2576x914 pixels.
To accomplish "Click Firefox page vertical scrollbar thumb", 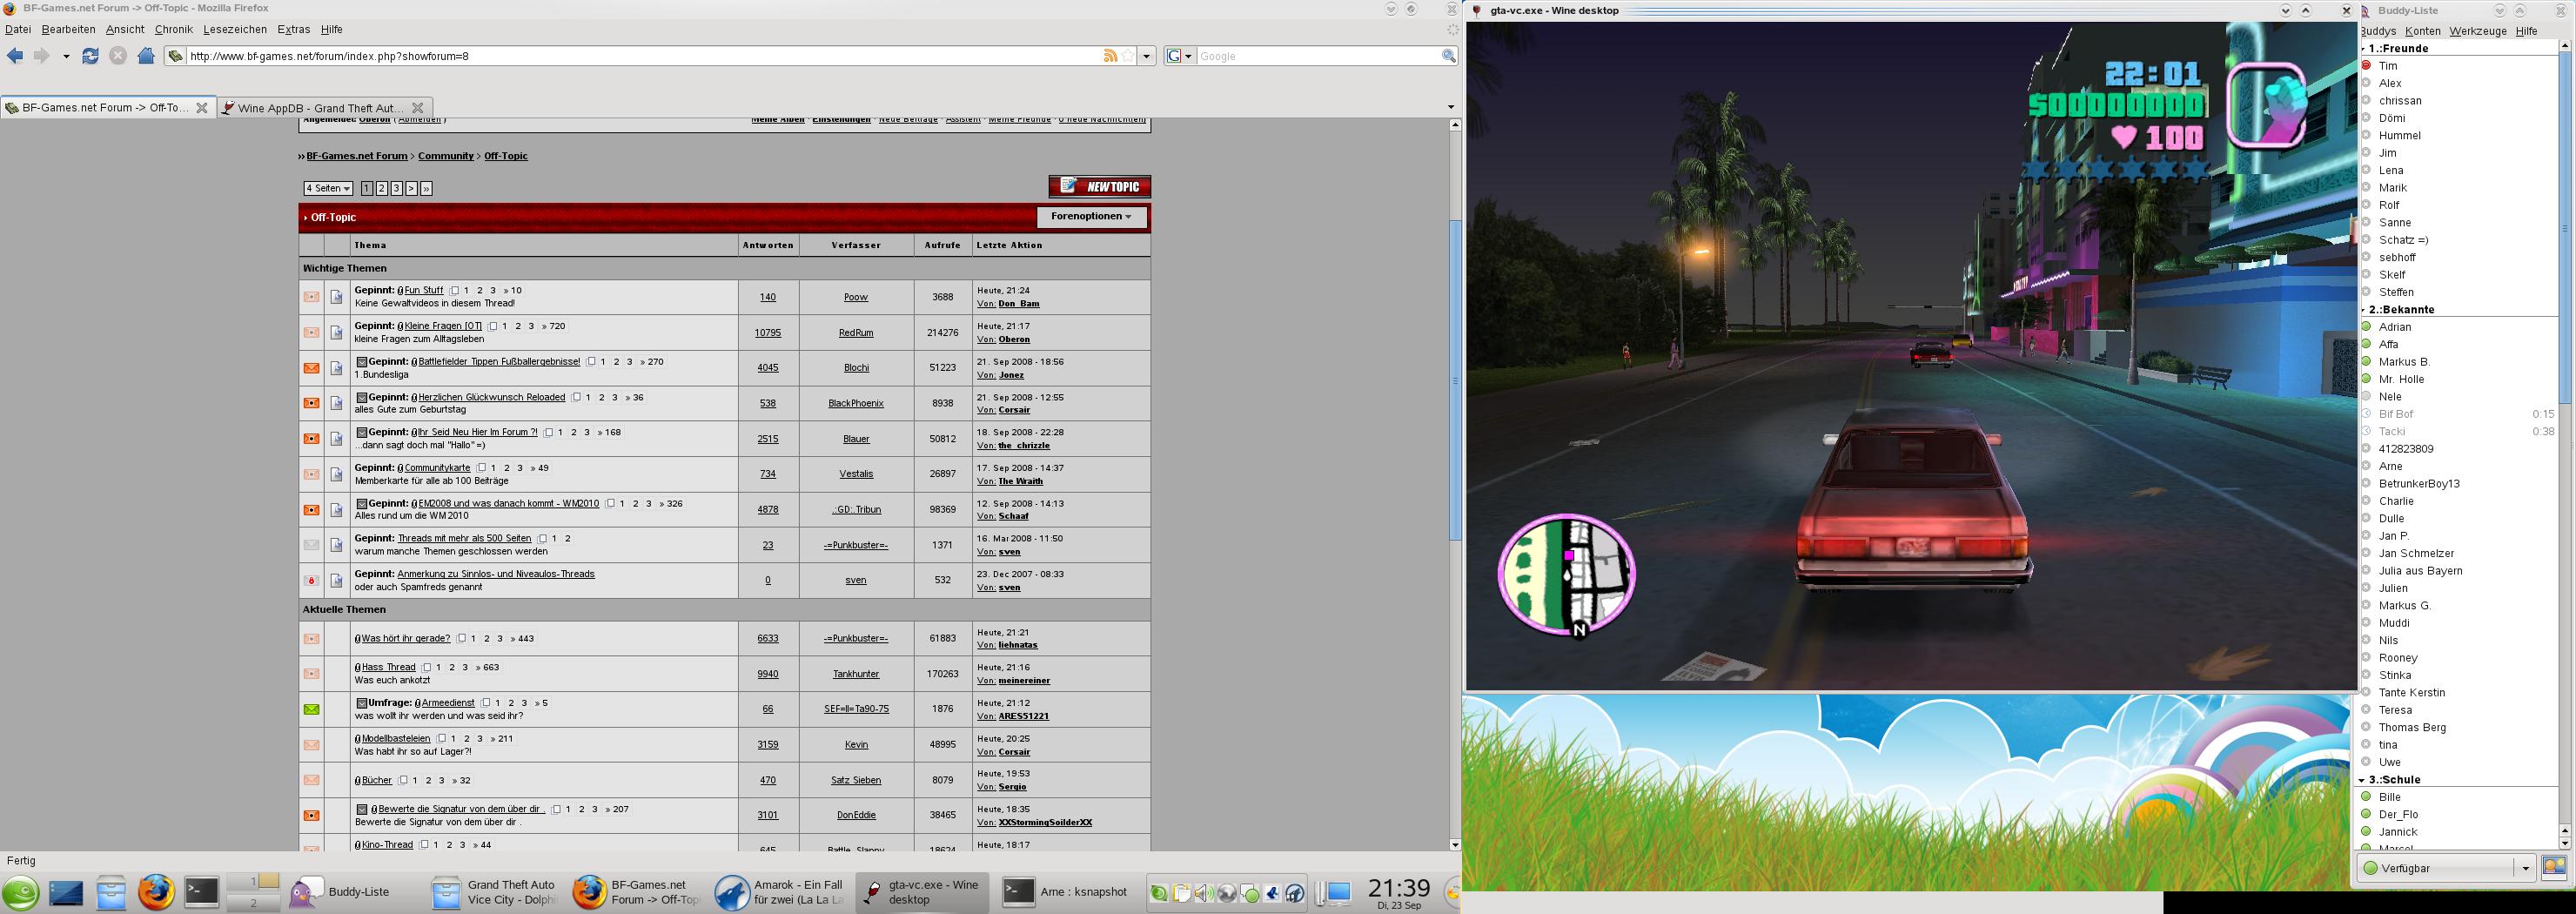I will (1455, 380).
